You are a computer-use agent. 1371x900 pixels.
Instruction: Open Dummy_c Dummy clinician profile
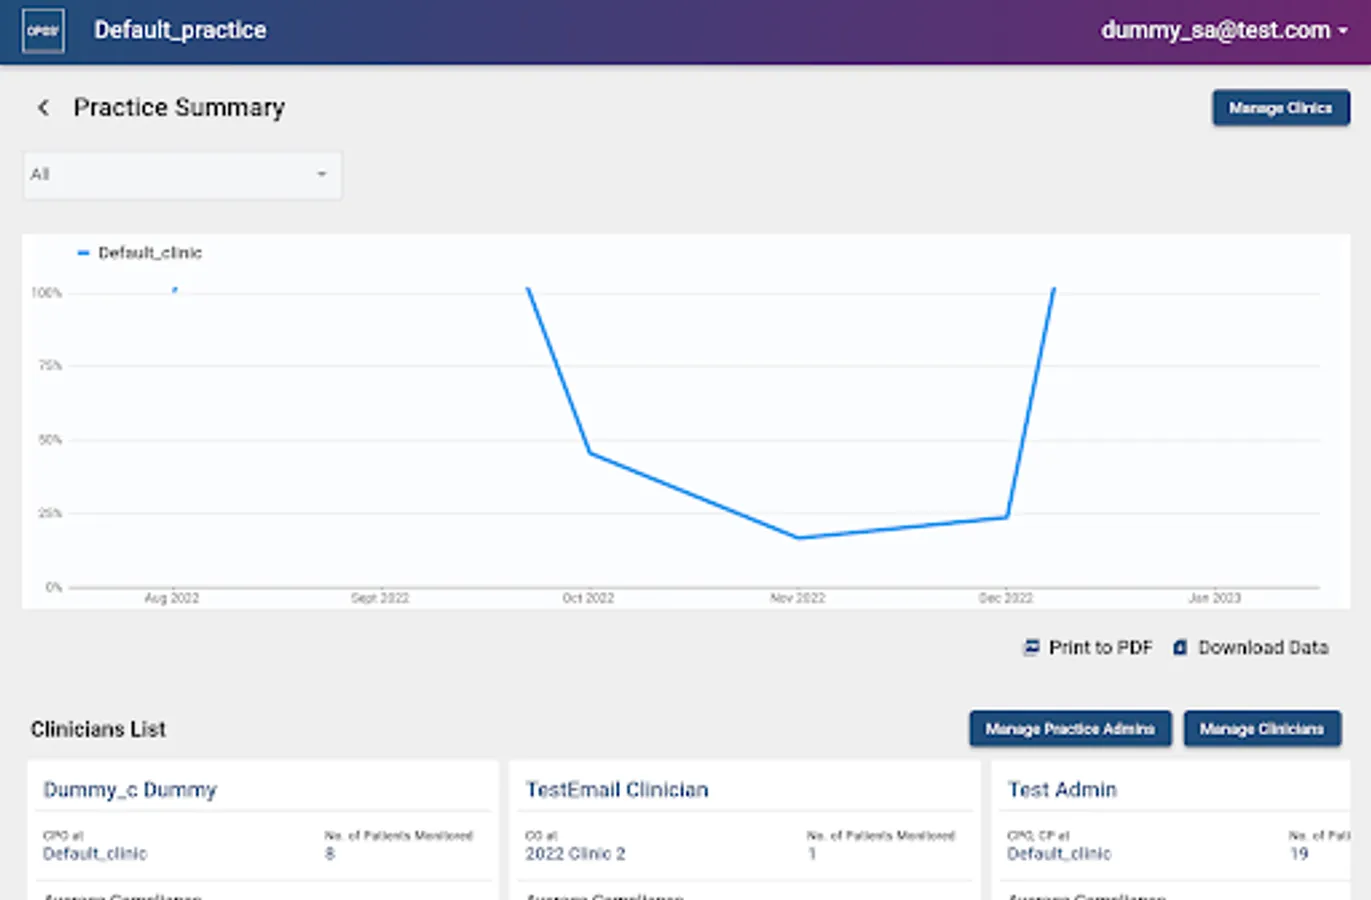click(x=130, y=790)
